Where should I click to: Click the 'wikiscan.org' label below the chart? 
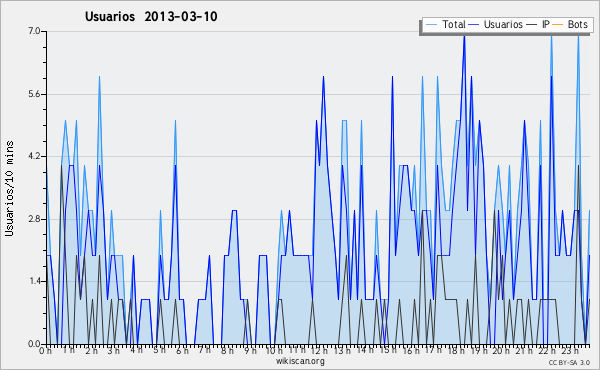click(x=300, y=361)
